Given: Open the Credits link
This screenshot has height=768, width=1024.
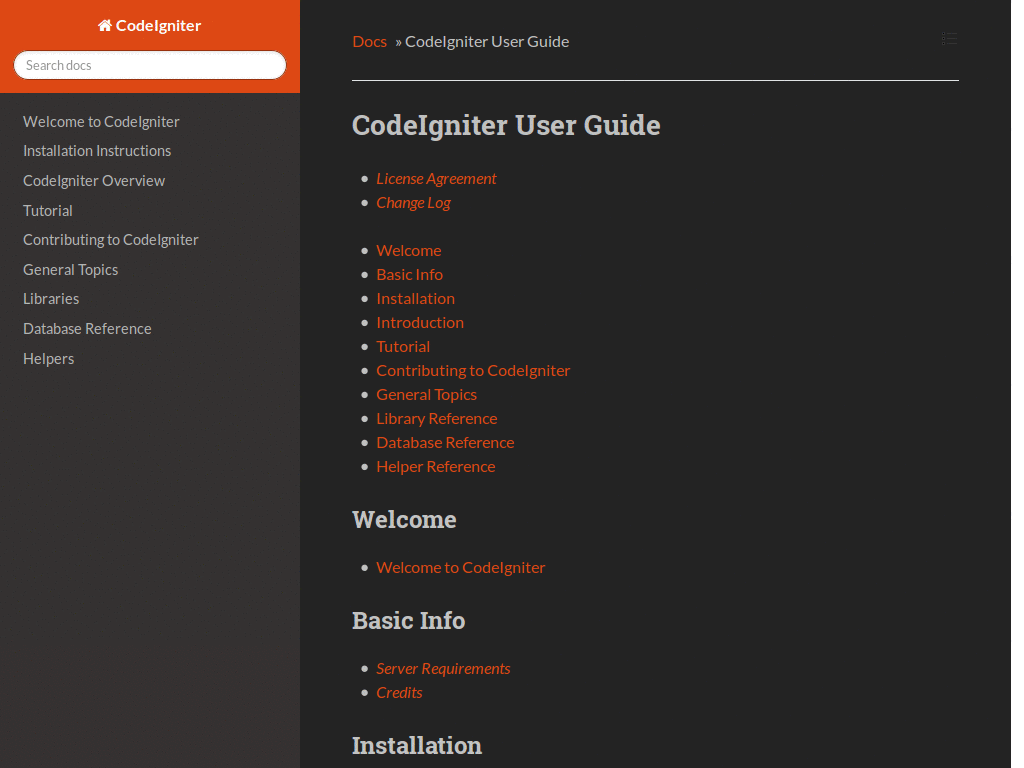Looking at the screenshot, I should point(399,693).
